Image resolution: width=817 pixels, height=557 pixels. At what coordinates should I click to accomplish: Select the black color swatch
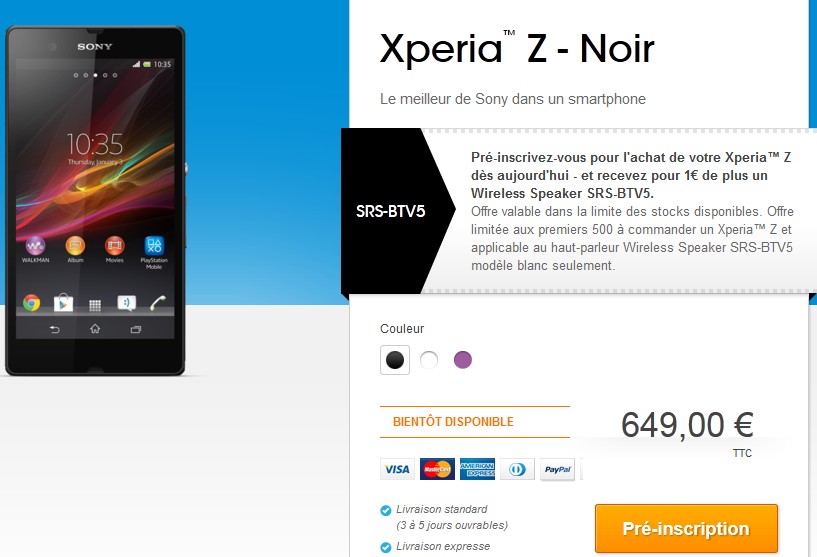(x=395, y=360)
